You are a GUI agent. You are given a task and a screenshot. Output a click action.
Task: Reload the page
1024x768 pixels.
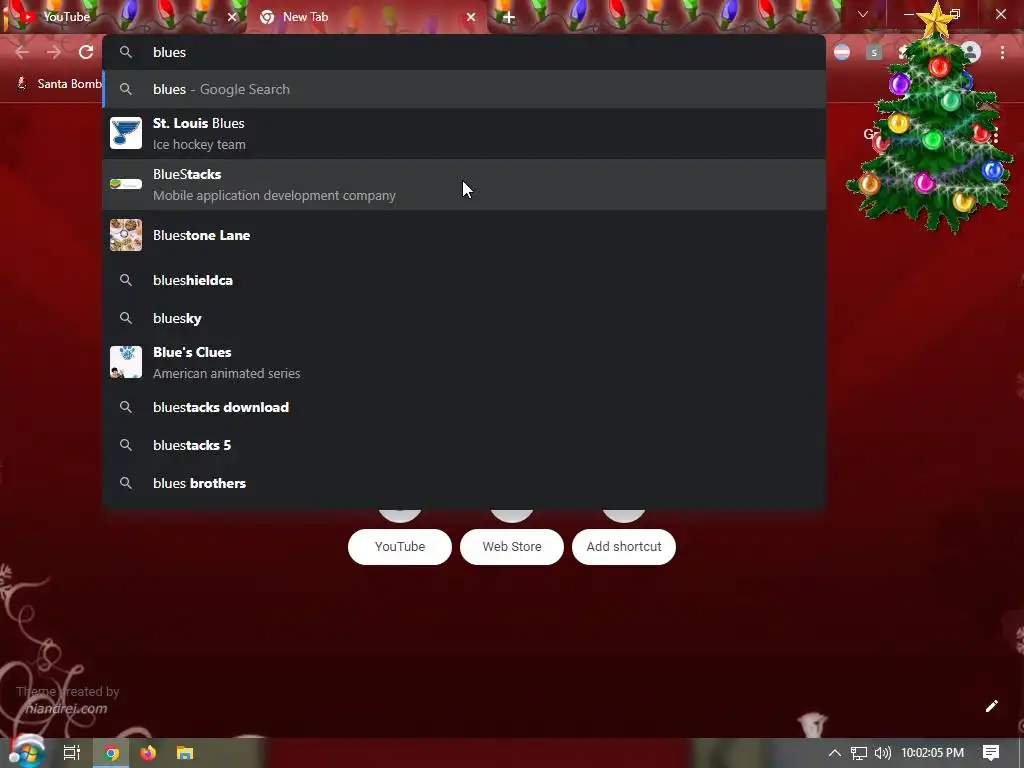coord(86,52)
